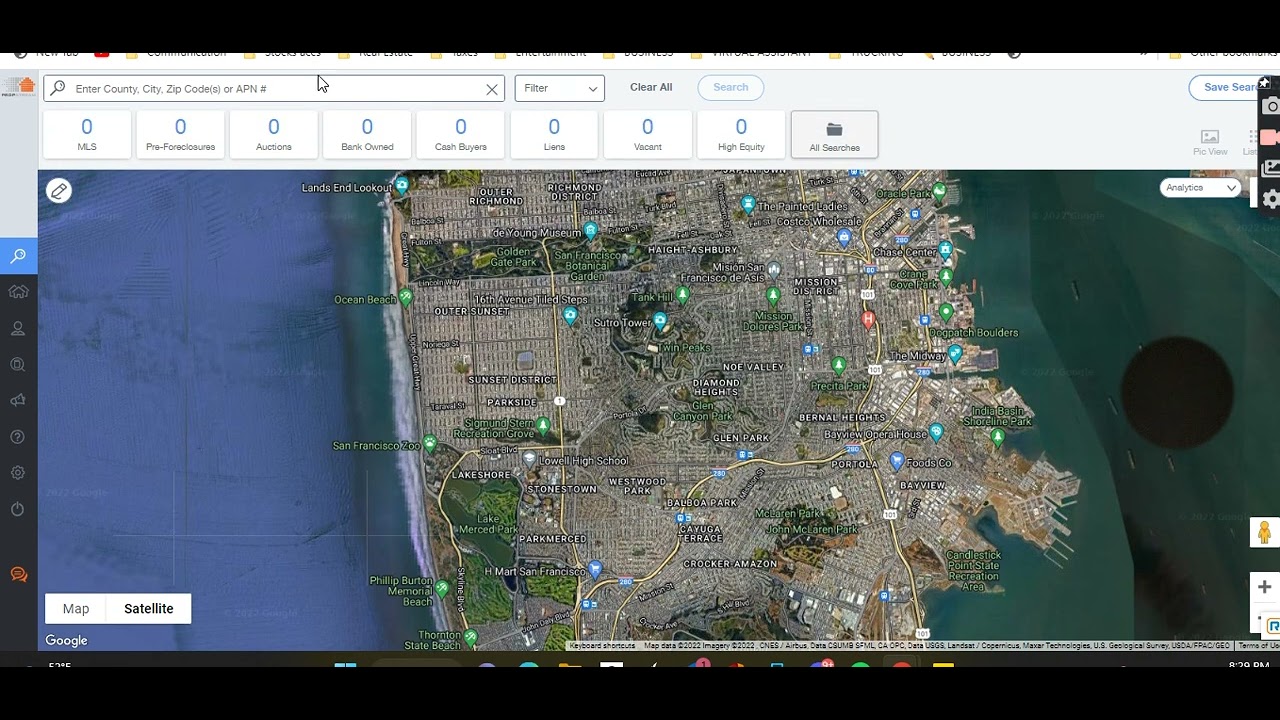Select the Bank Owned count card
The image size is (1280, 720).
click(x=367, y=134)
